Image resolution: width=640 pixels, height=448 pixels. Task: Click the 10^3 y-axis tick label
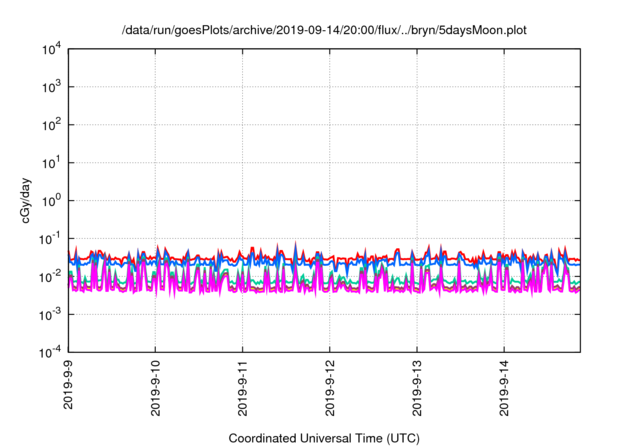tap(52, 87)
